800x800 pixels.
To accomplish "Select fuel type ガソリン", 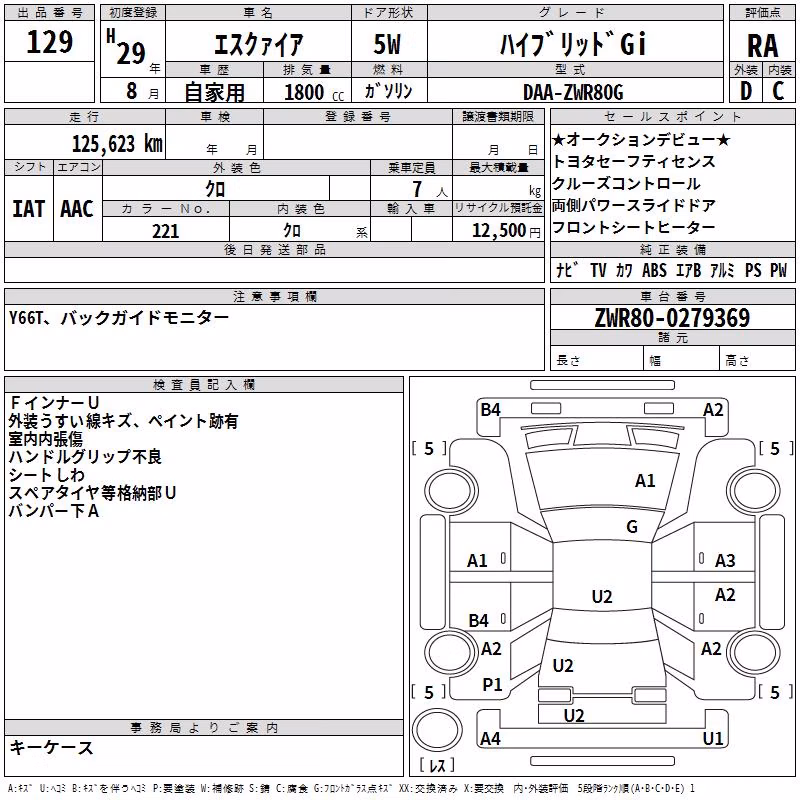I will [388, 91].
